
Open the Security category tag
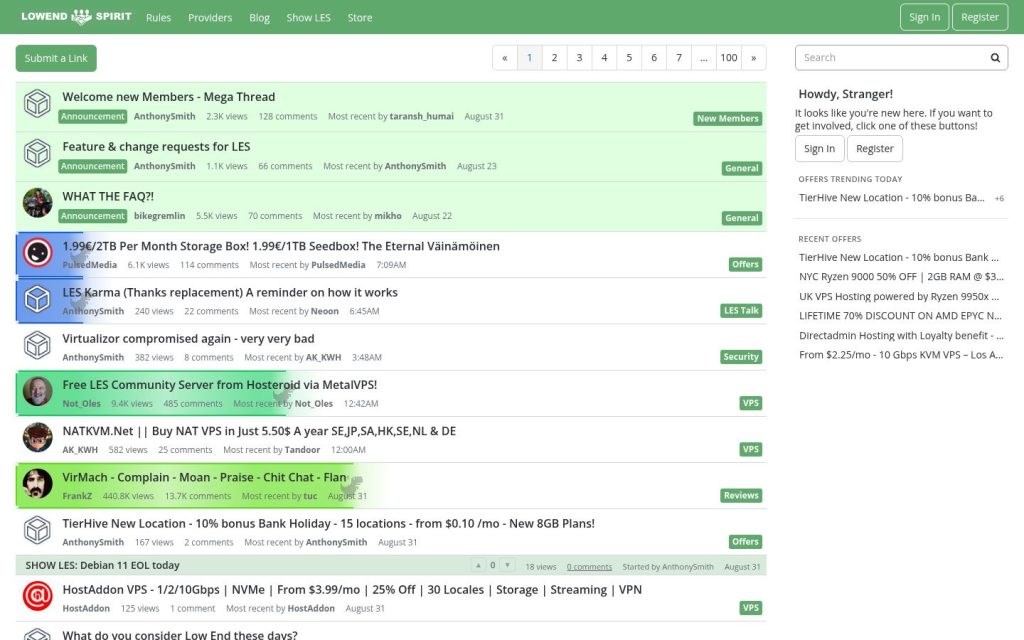click(x=741, y=357)
